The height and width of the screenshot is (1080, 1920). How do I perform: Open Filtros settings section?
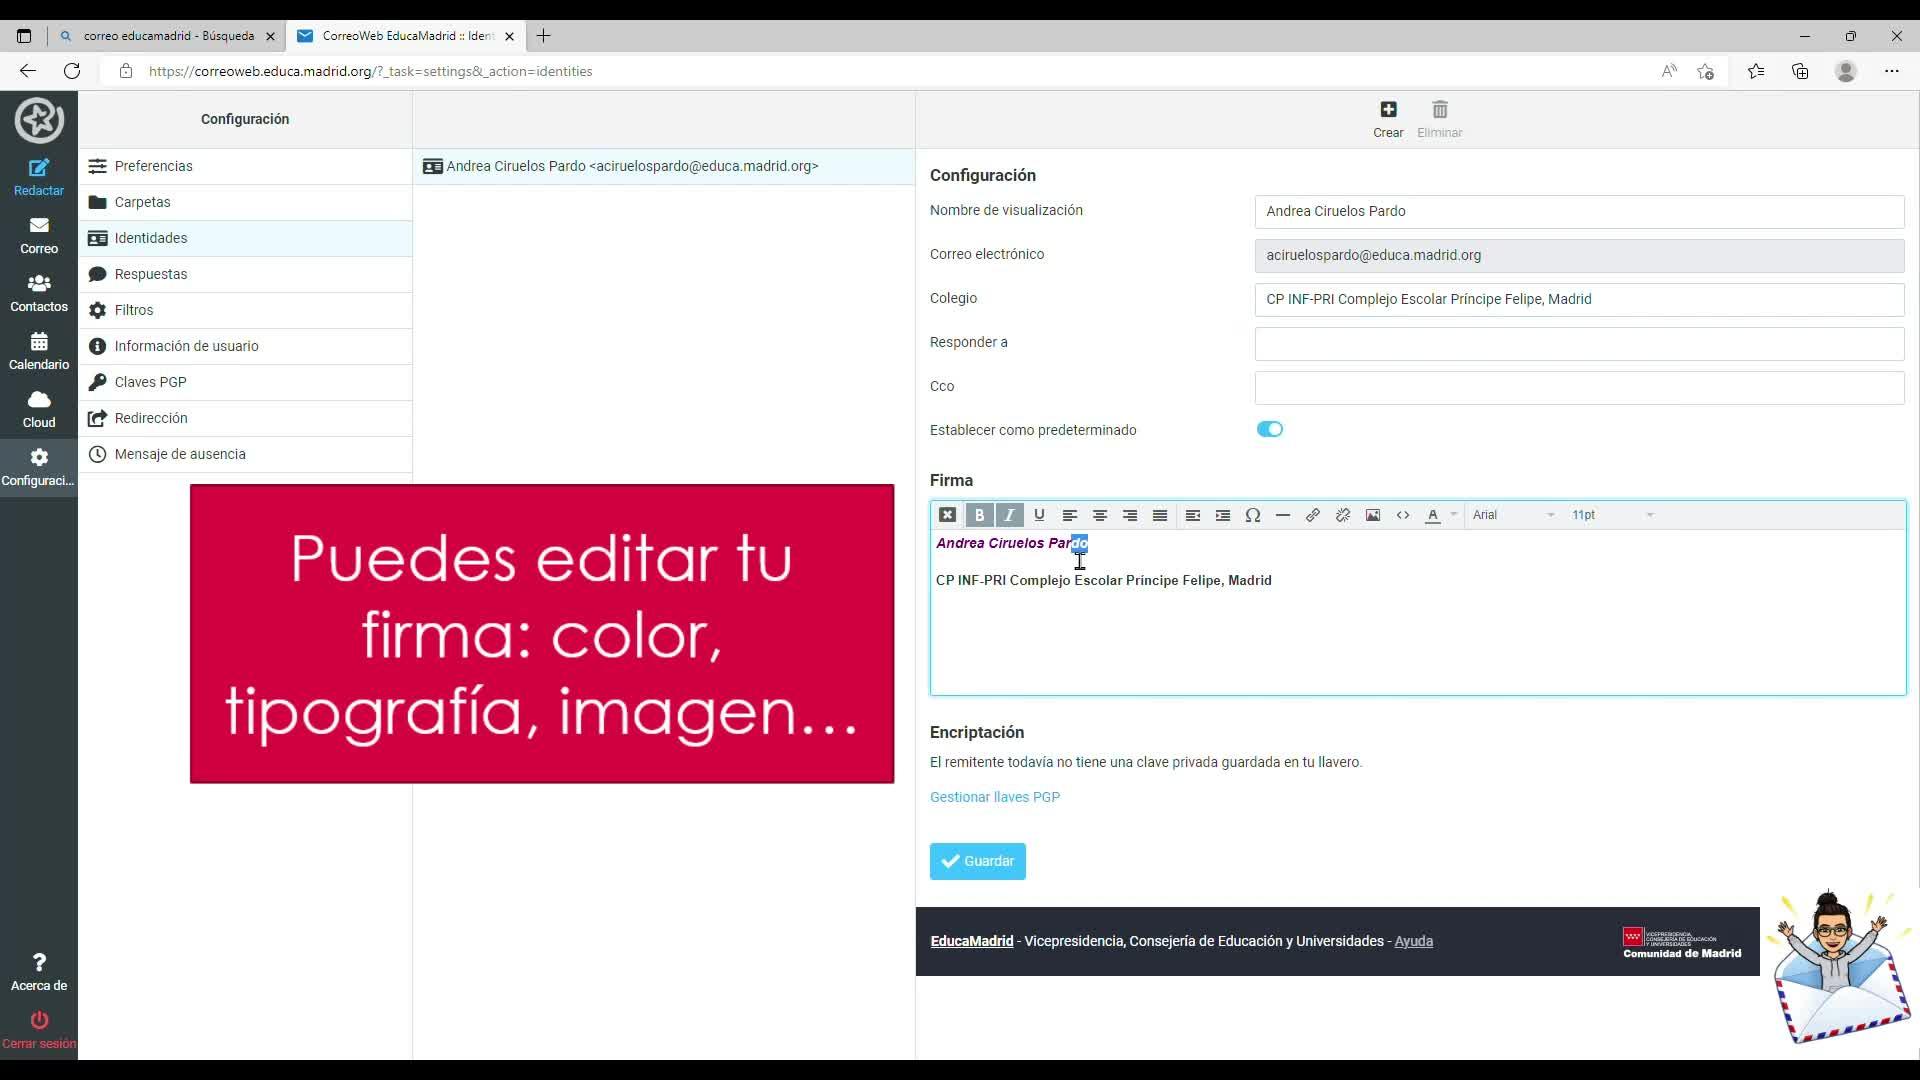pyautogui.click(x=134, y=310)
